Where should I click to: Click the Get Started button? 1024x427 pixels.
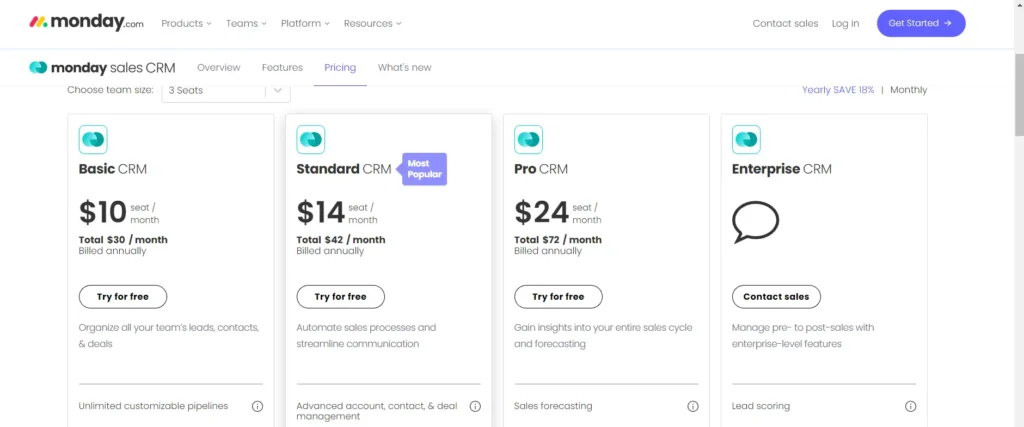(921, 24)
